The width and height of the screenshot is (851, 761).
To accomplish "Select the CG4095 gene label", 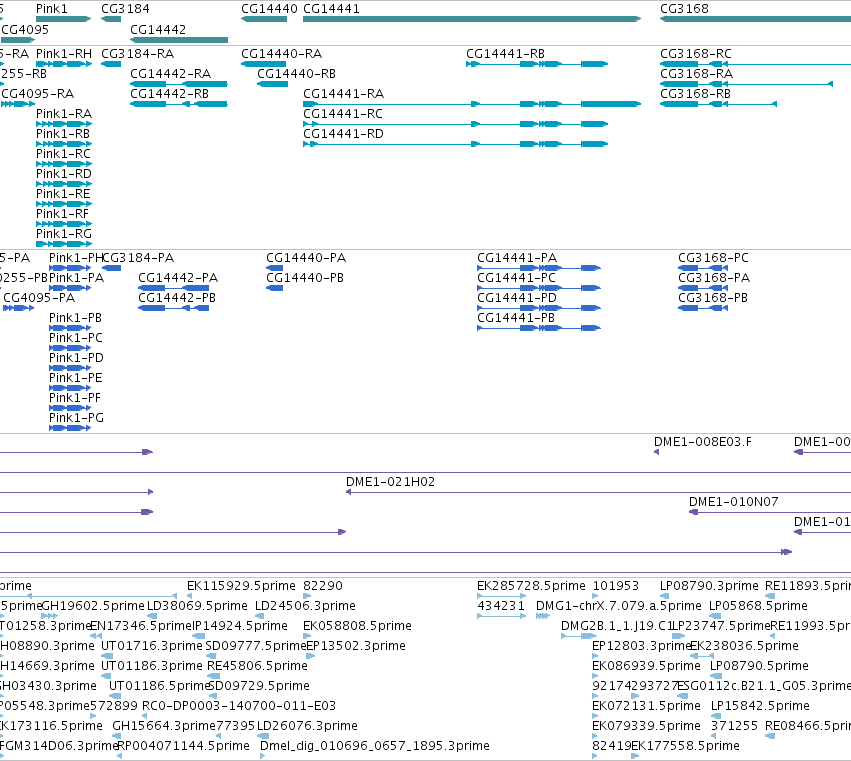I will pos(25,29).
